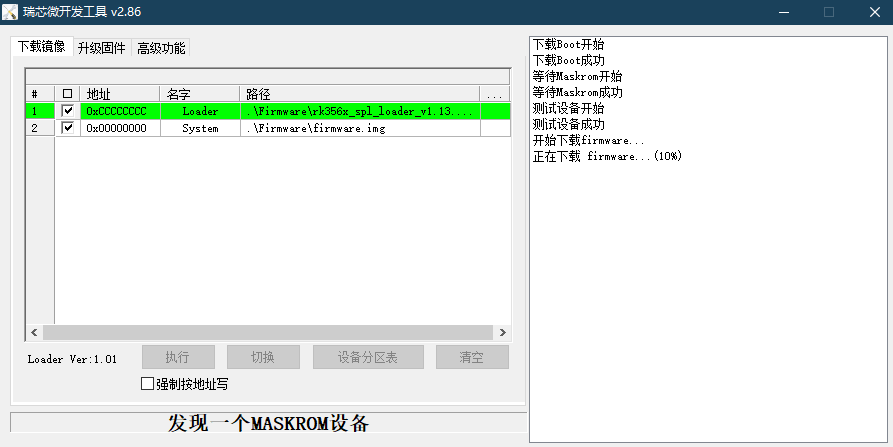Switch to the 下载镜像 tab
The image size is (893, 447).
(42, 47)
